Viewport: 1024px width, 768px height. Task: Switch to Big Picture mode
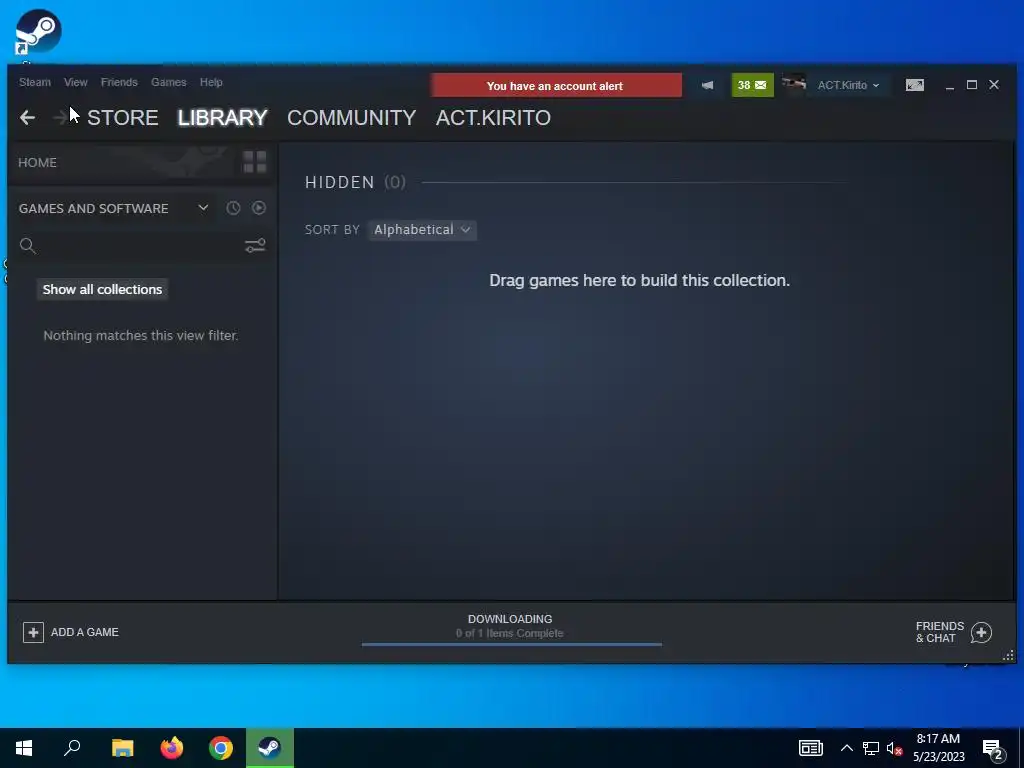click(914, 86)
